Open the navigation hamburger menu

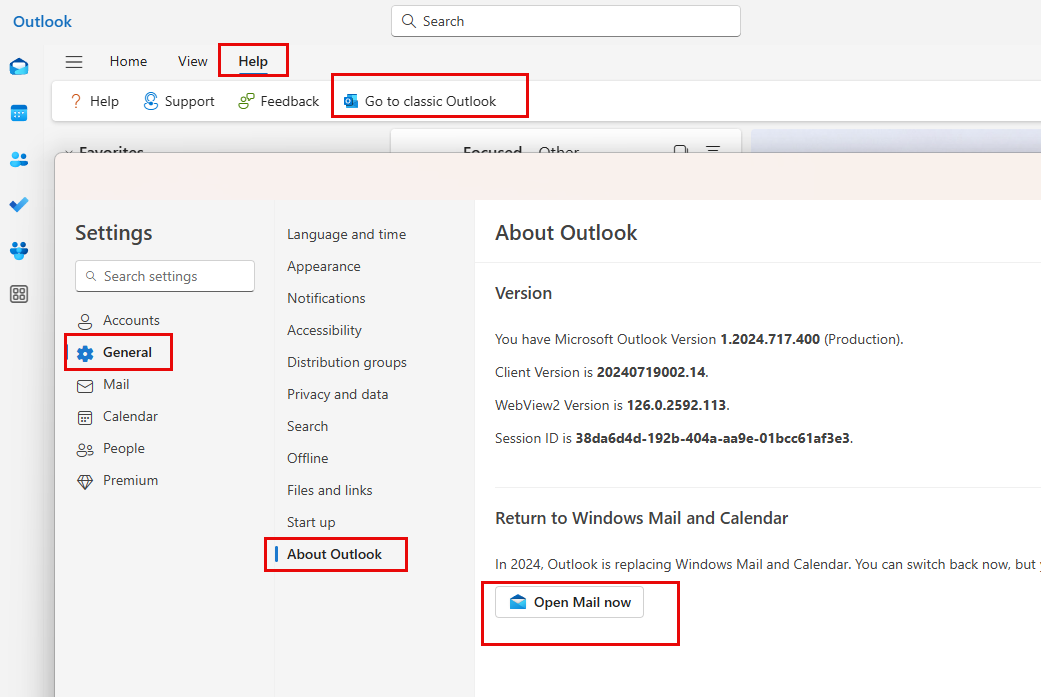(74, 61)
